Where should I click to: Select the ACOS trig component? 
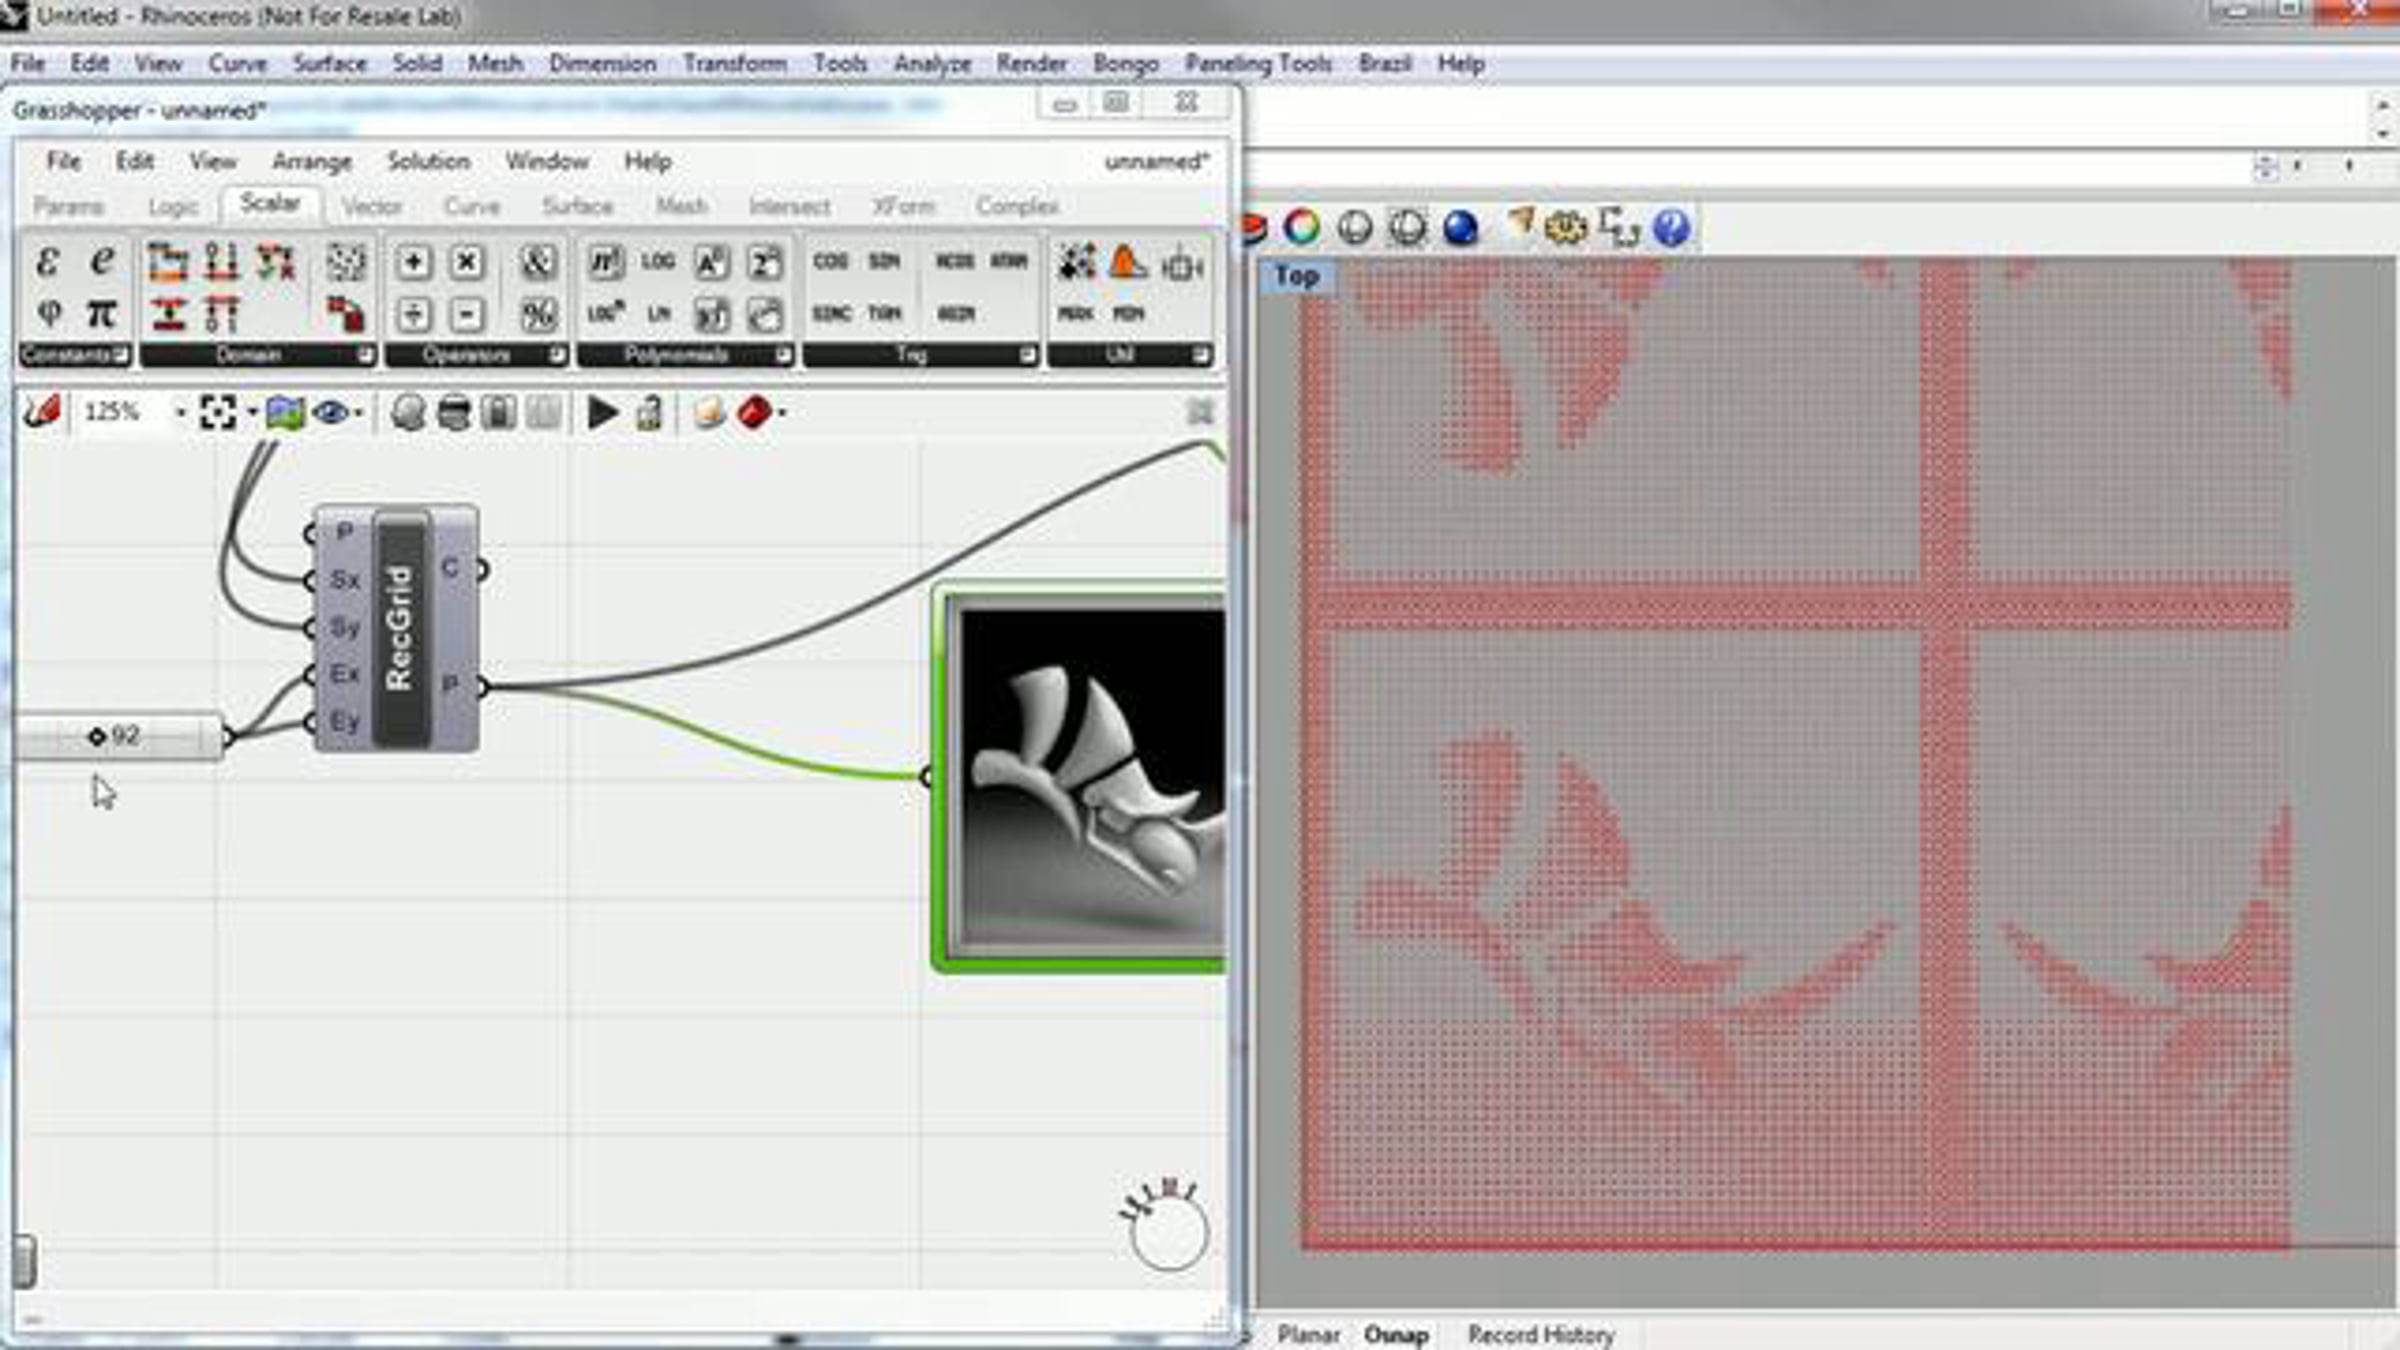pos(955,261)
